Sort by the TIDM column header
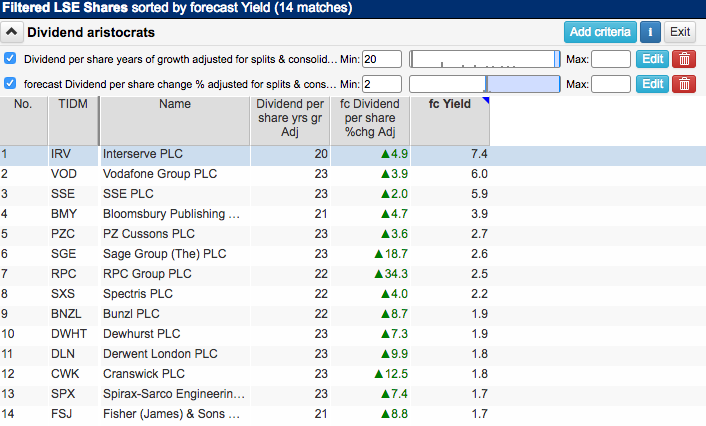706x426 pixels. tap(73, 121)
